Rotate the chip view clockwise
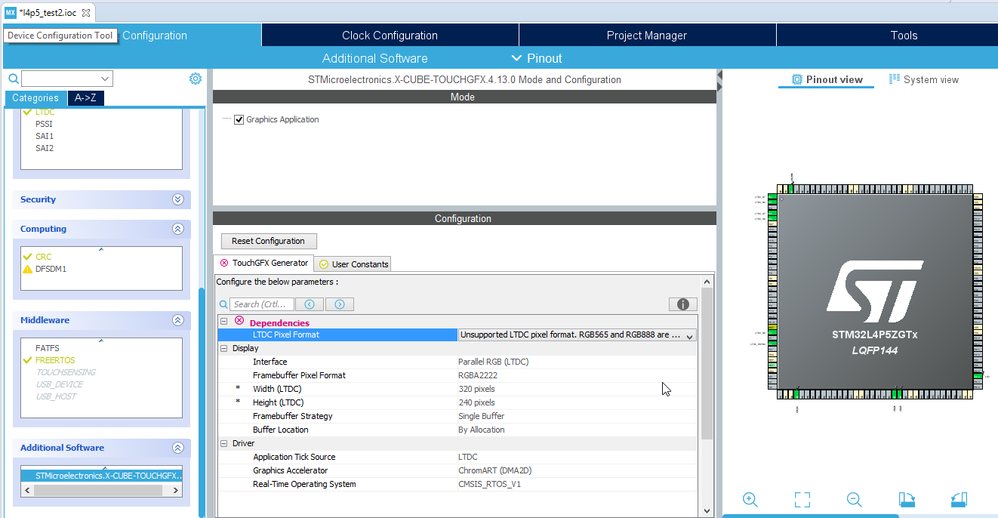 point(907,500)
